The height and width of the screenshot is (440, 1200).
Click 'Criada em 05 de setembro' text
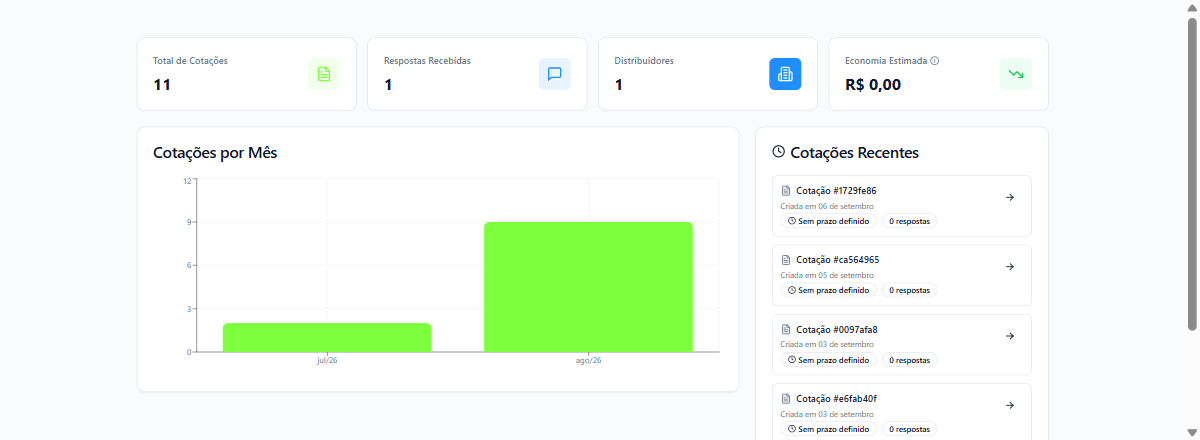click(827, 275)
